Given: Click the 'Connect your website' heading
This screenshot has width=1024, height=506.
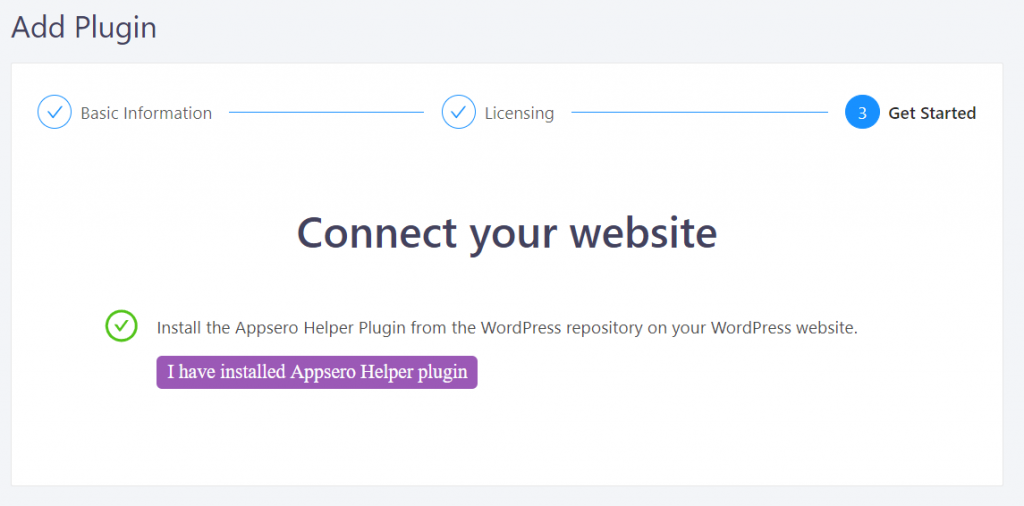Looking at the screenshot, I should (x=507, y=232).
